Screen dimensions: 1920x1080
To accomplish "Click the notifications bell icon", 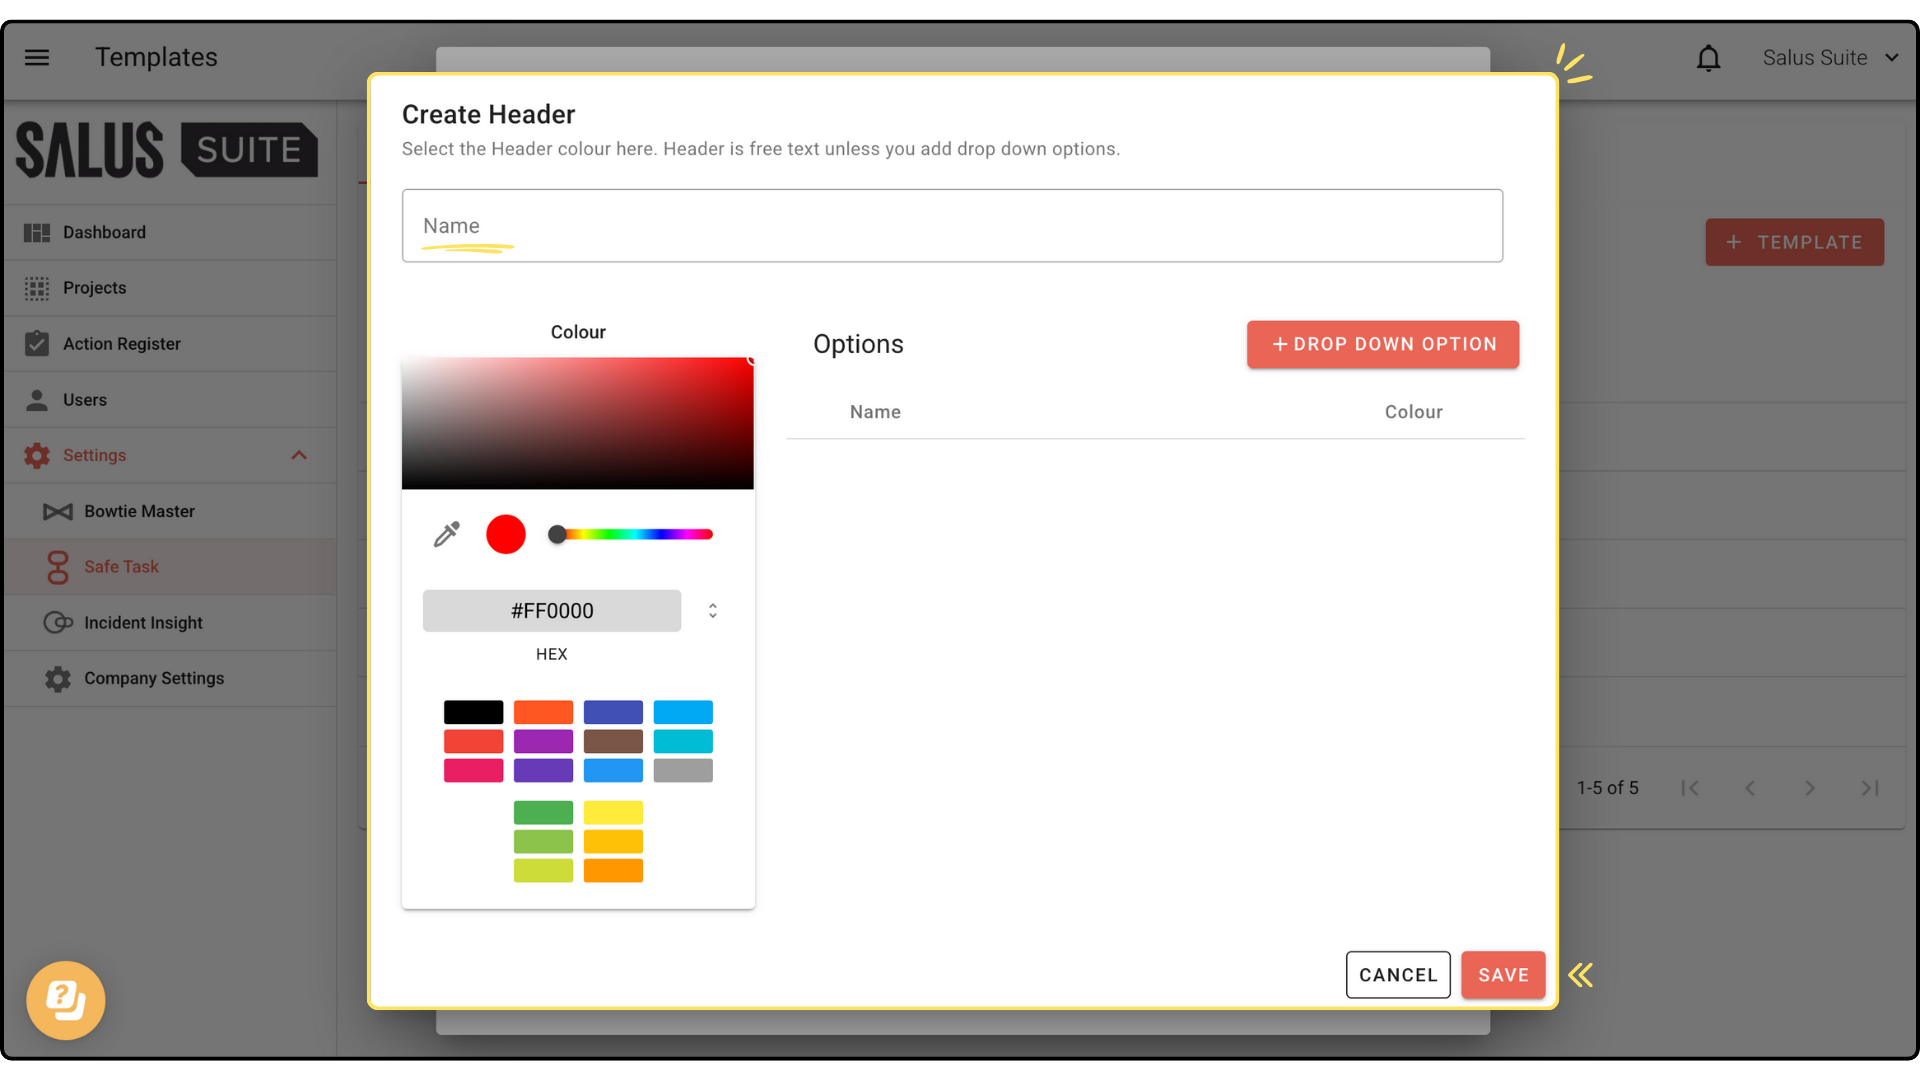I will 1708,58.
